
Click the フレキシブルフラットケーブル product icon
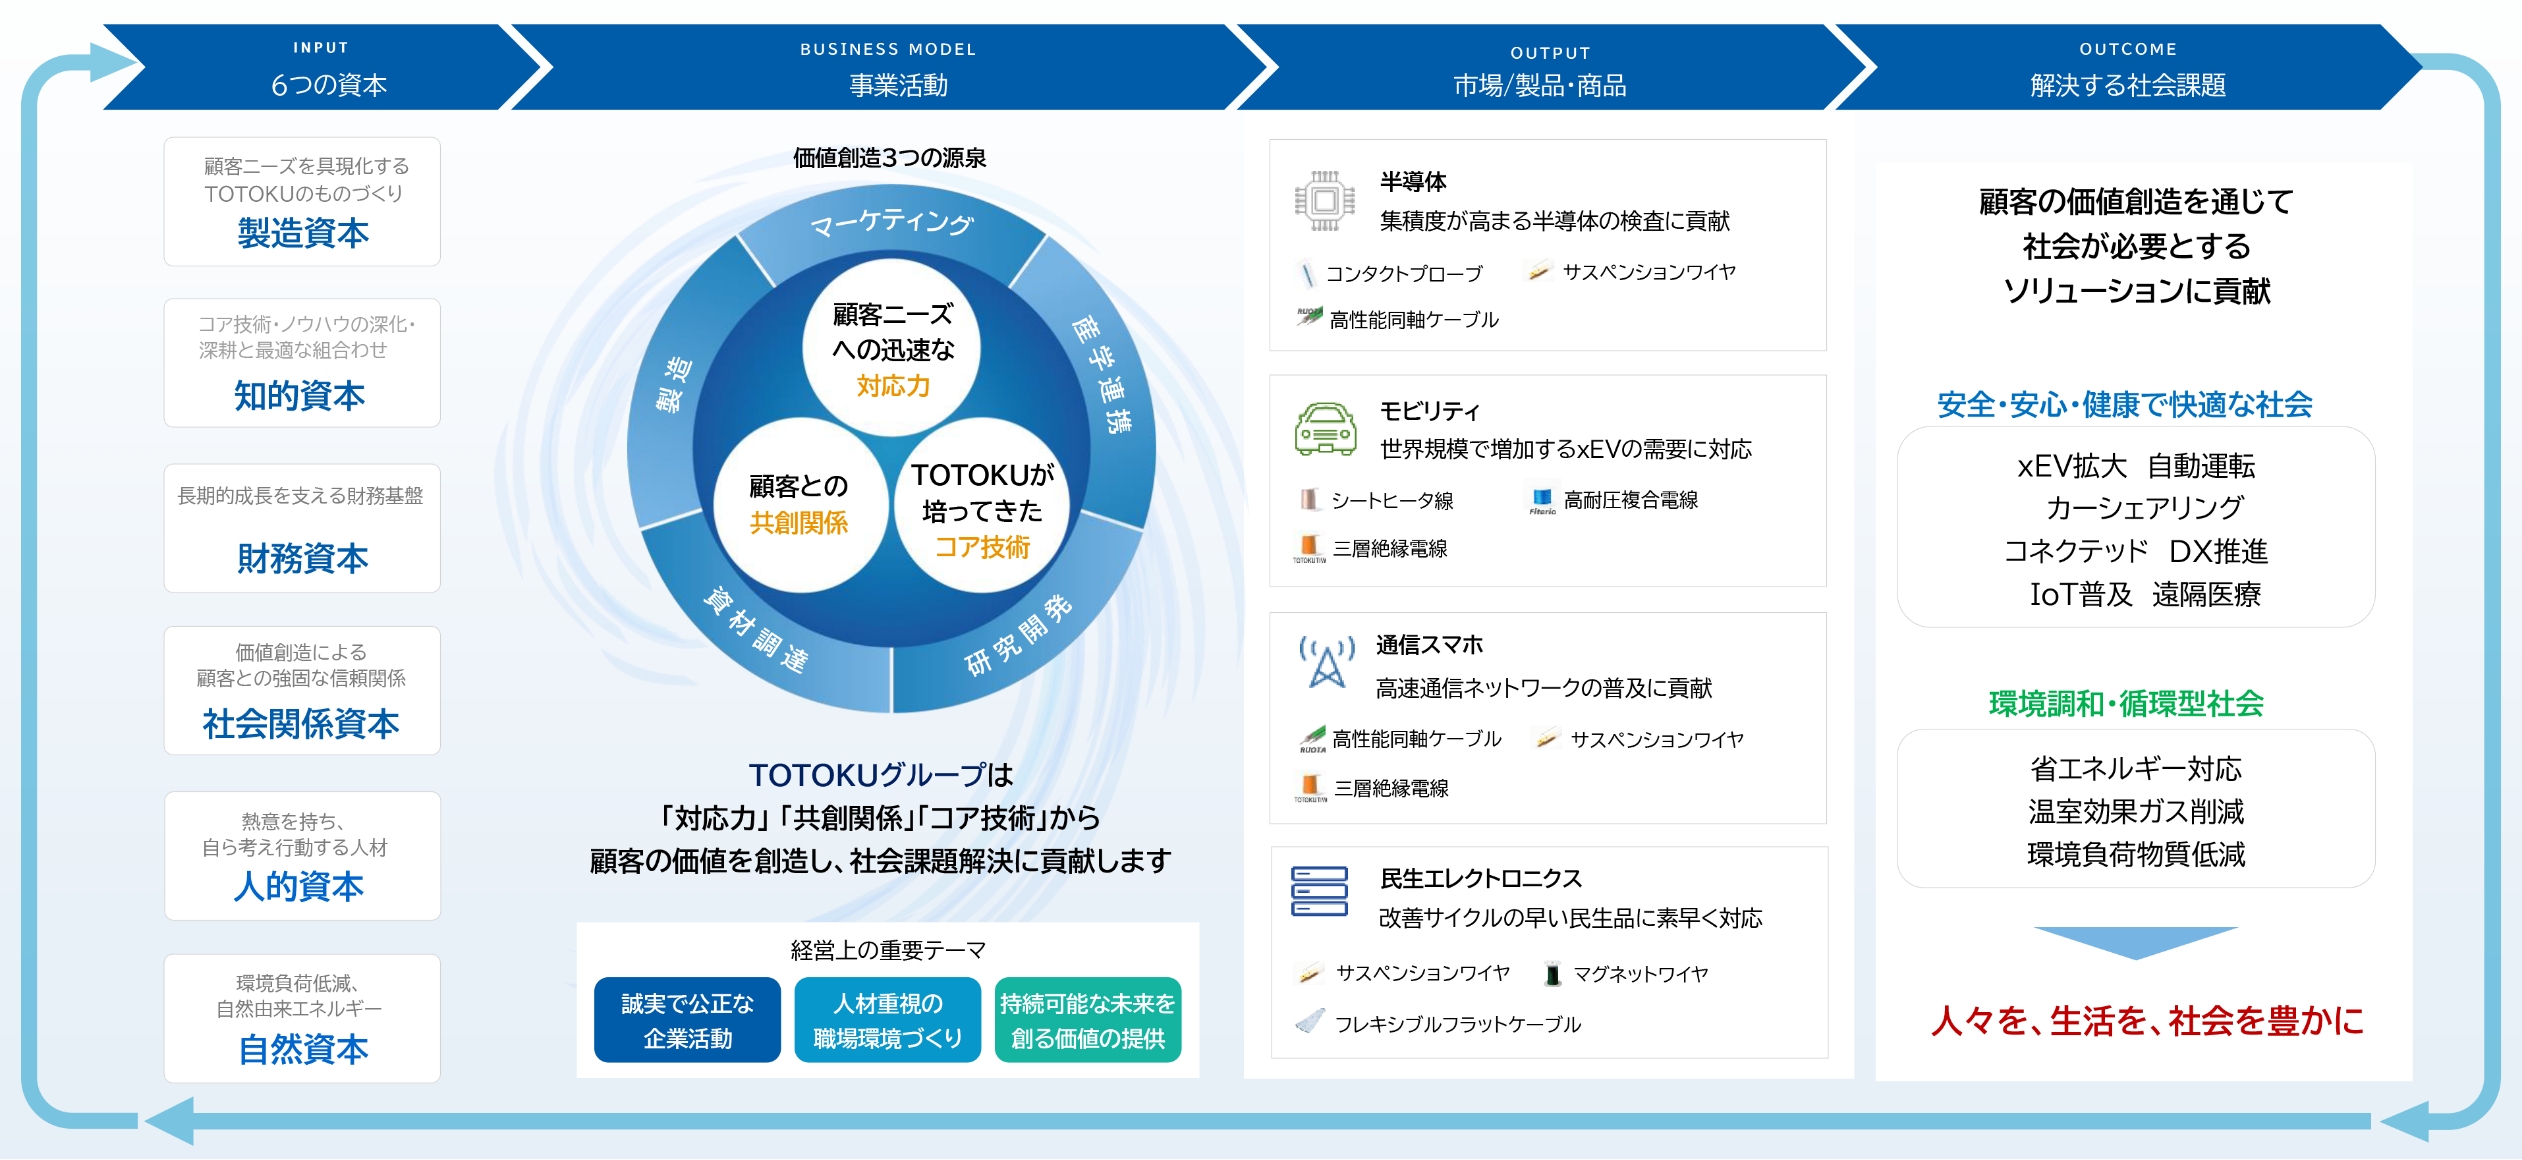[1310, 1022]
